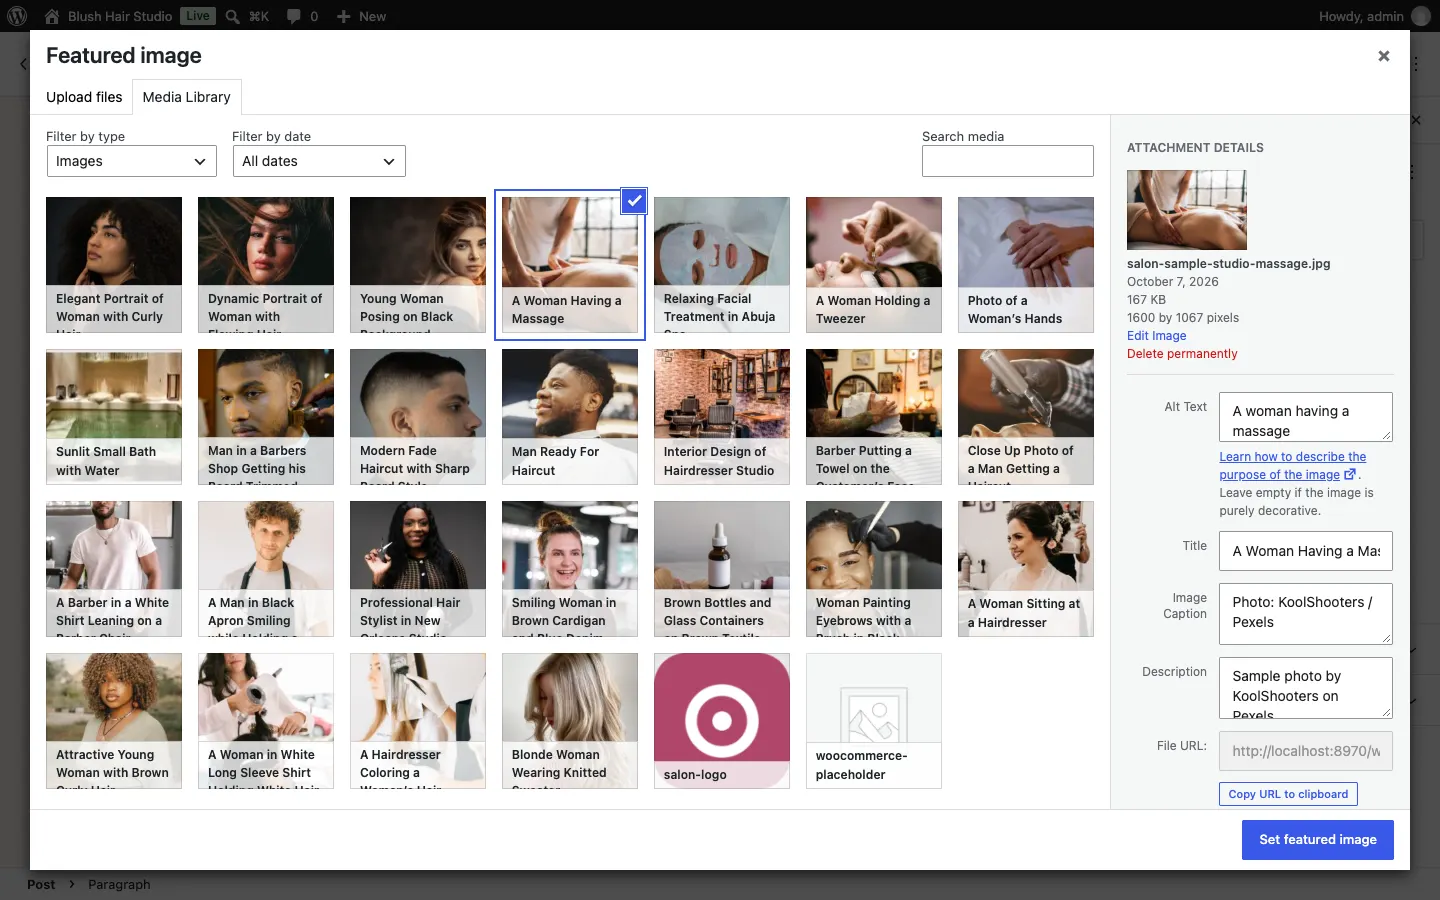
Task: Pick the Relaxing Facial Treatment in Abuja image
Action: (x=722, y=265)
